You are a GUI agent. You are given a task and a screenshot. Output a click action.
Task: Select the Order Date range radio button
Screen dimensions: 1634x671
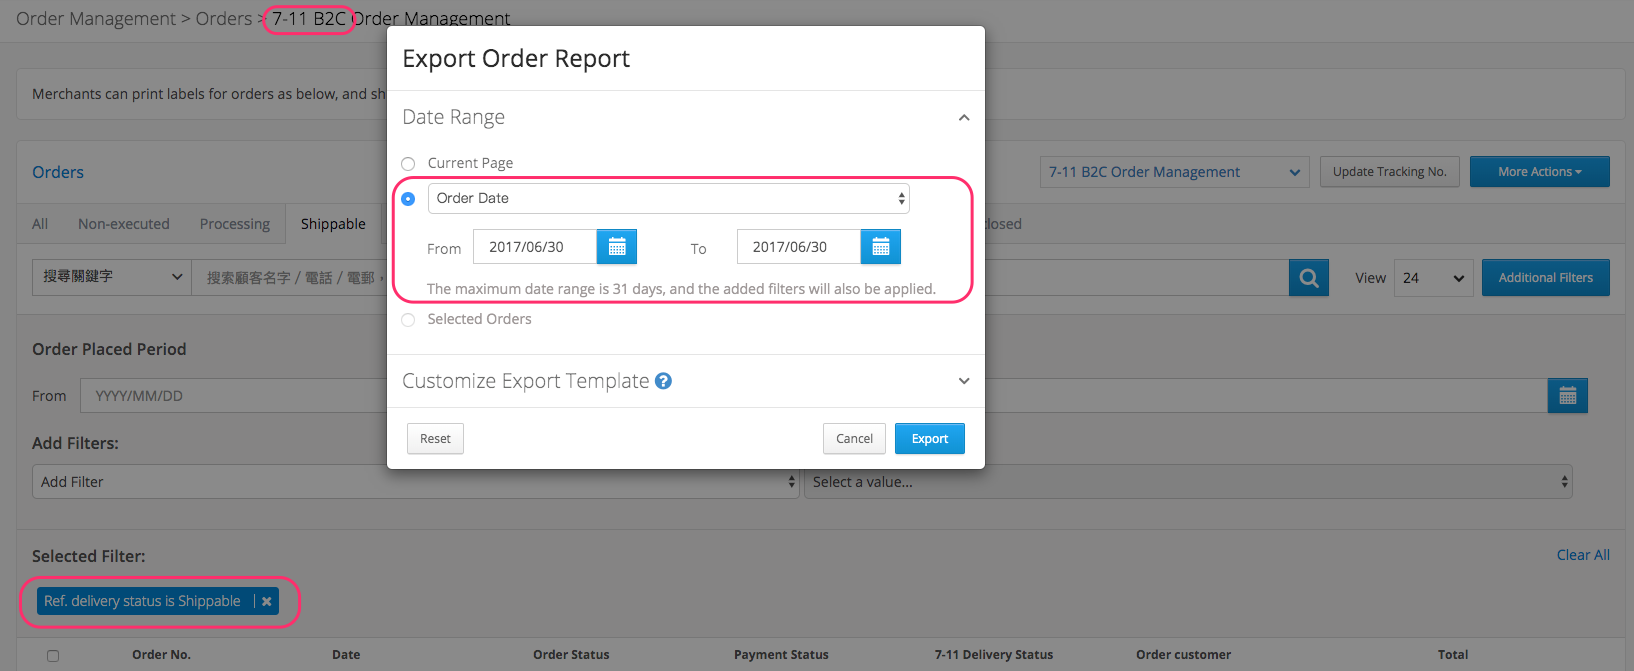[x=408, y=199]
